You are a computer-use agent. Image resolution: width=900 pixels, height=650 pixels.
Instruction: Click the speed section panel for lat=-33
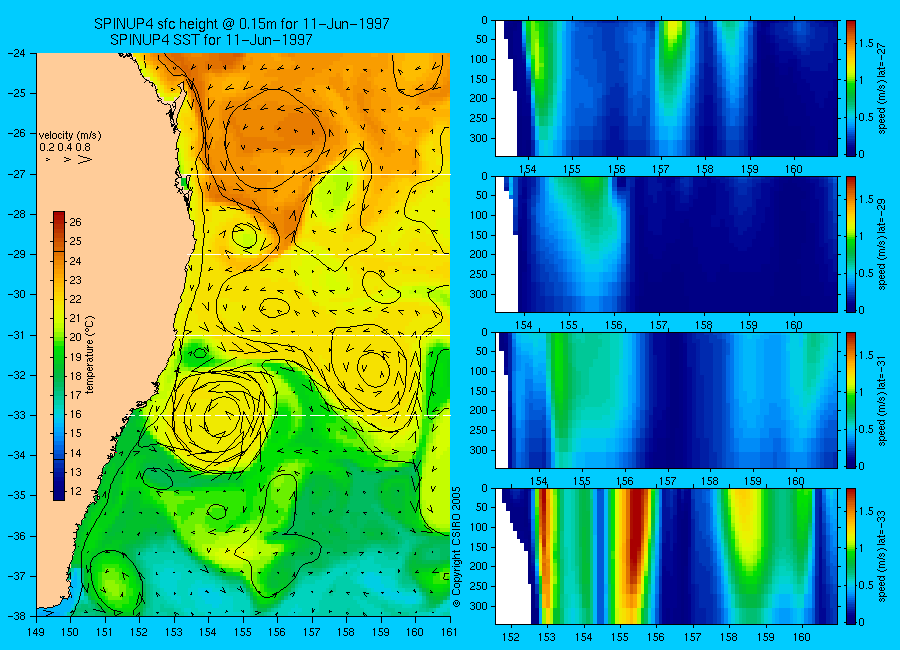[666, 556]
